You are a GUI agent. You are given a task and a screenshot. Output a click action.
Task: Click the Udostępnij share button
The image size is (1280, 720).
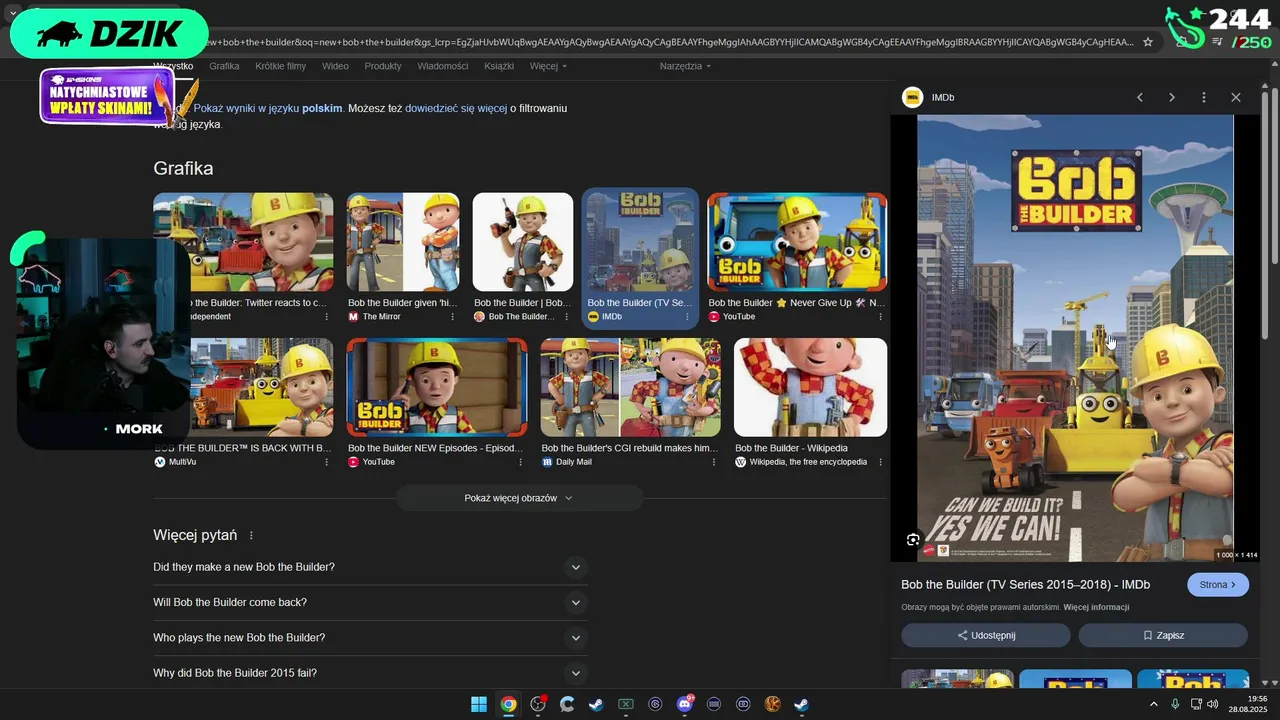(x=986, y=635)
